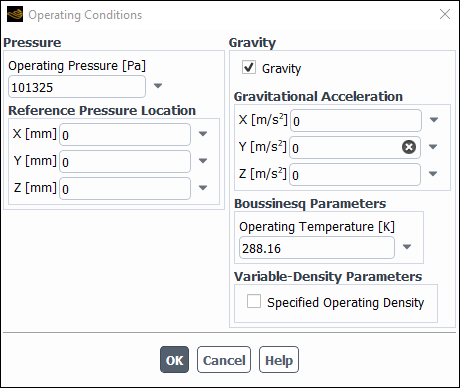Click the Fluent app icon in title bar

tap(15, 15)
